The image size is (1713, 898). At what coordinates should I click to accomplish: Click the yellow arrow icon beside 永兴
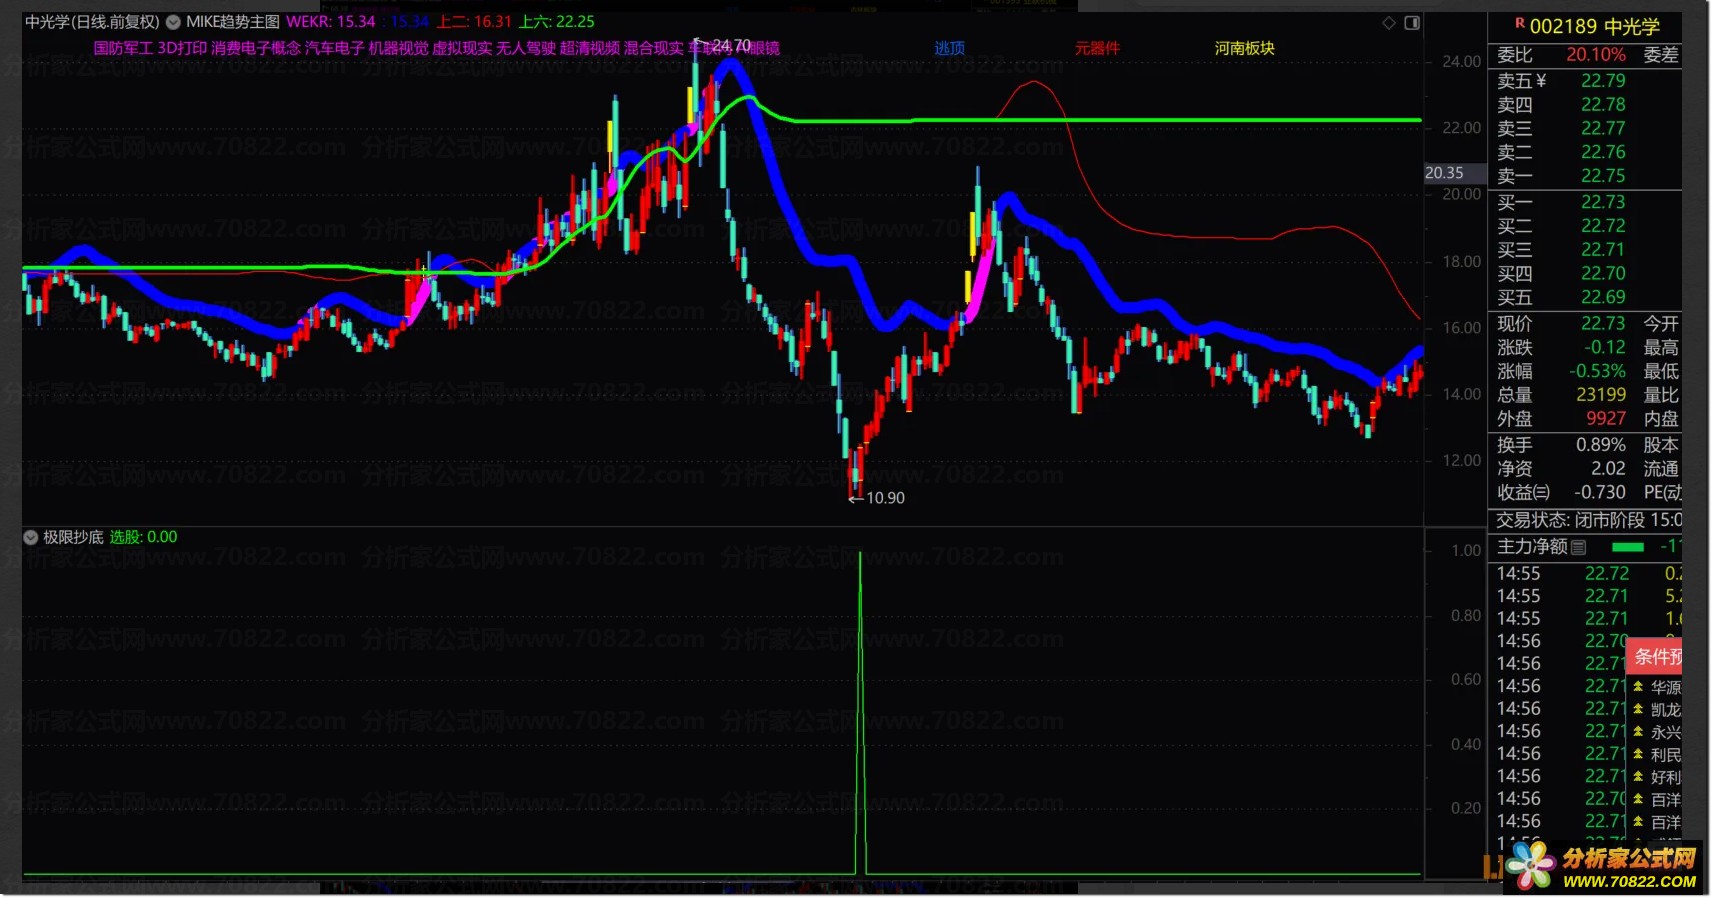click(1638, 732)
